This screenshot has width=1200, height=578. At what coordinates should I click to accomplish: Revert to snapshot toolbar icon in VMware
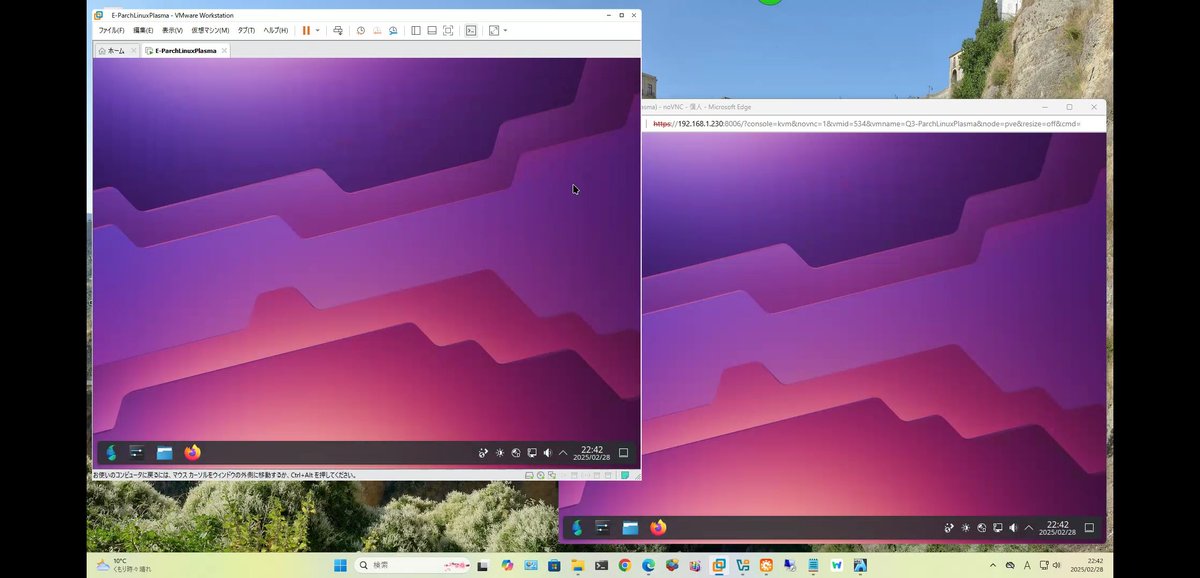click(377, 31)
